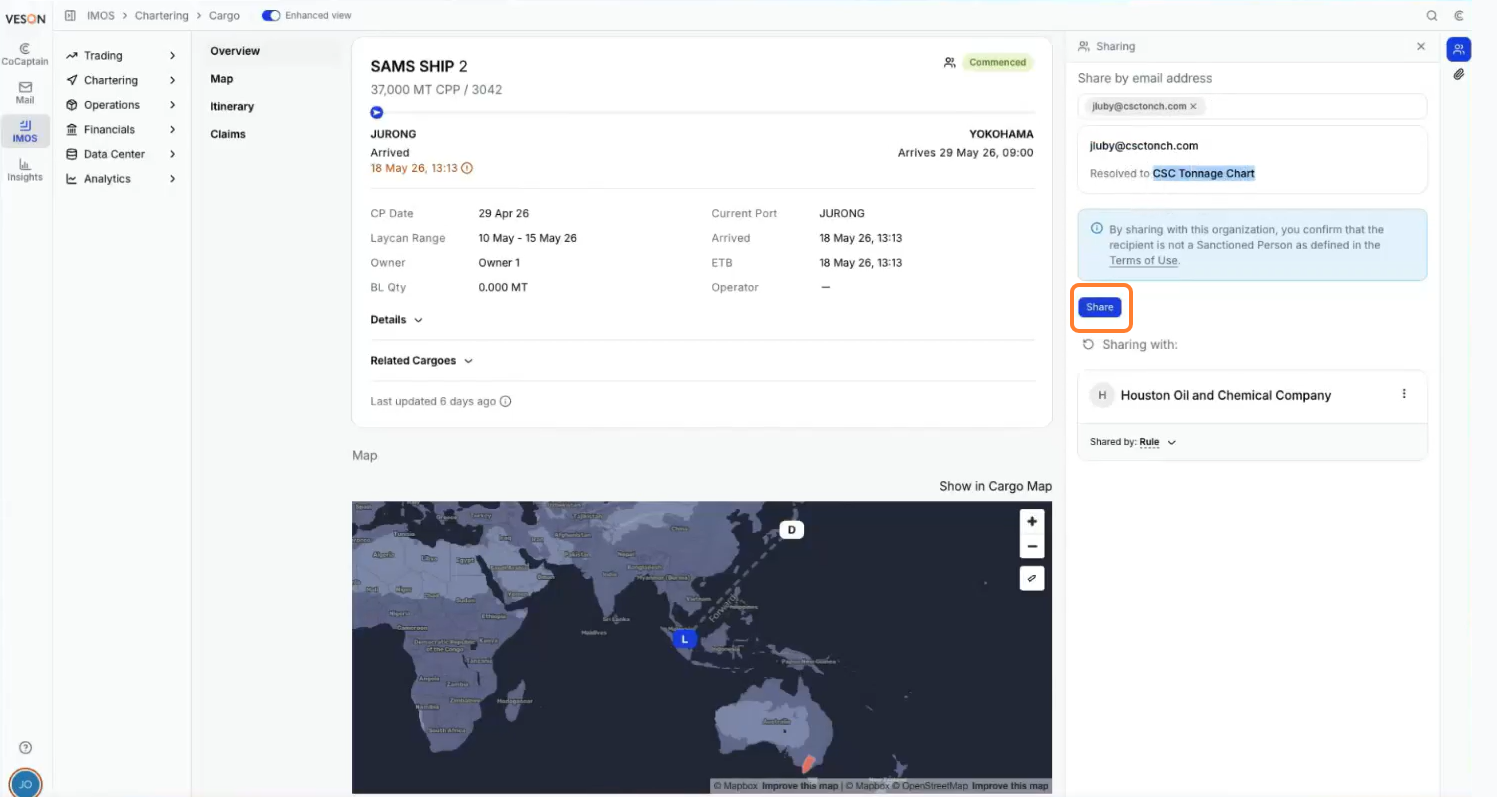Click the help question mark icon

tap(26, 748)
